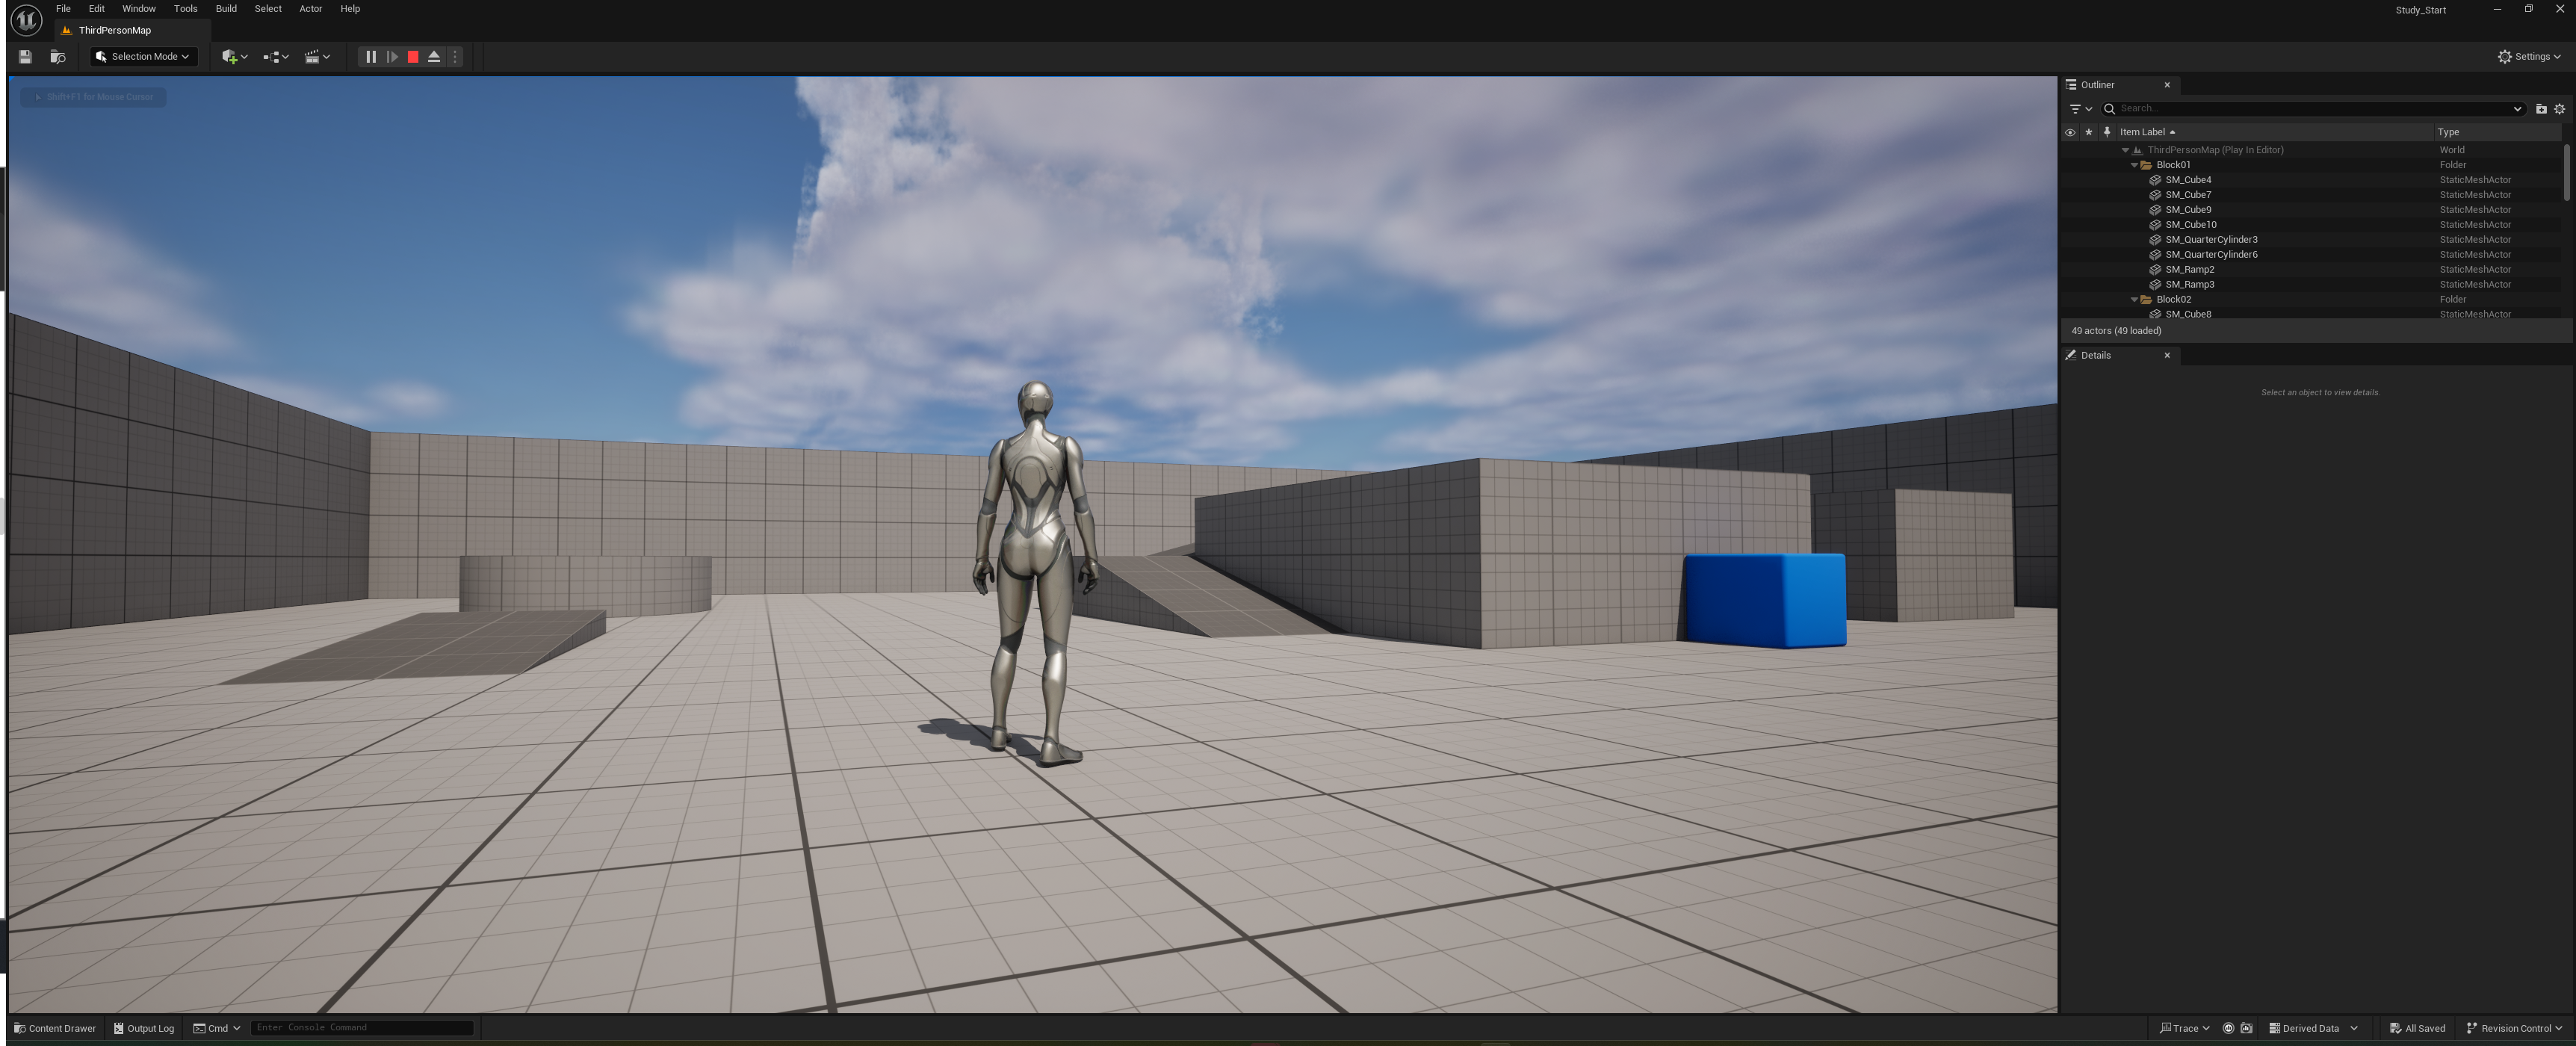Pause the play-in-editor simulation
The width and height of the screenshot is (2576, 1046).
[371, 57]
